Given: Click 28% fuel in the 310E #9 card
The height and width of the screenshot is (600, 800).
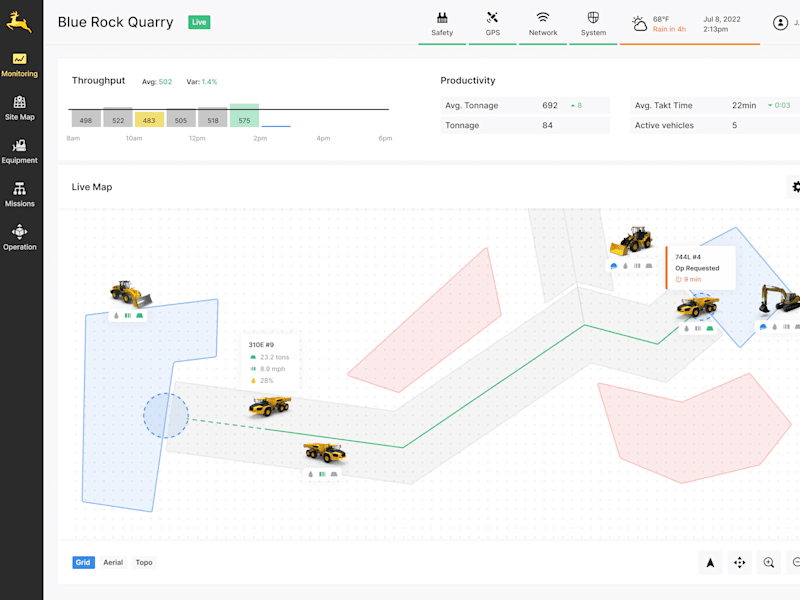Looking at the screenshot, I should (x=262, y=381).
